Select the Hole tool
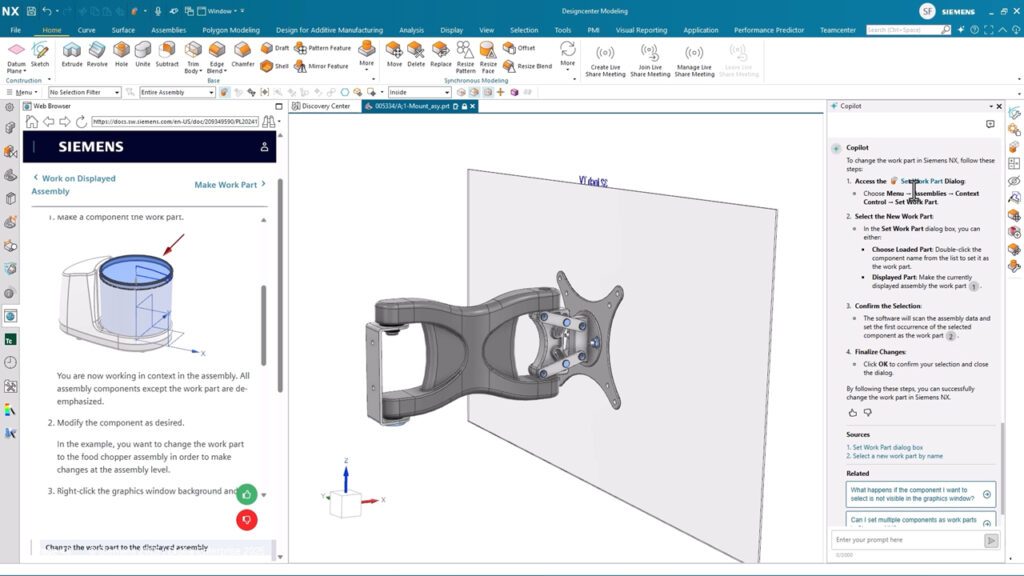Viewport: 1024px width, 576px height. (x=121, y=55)
